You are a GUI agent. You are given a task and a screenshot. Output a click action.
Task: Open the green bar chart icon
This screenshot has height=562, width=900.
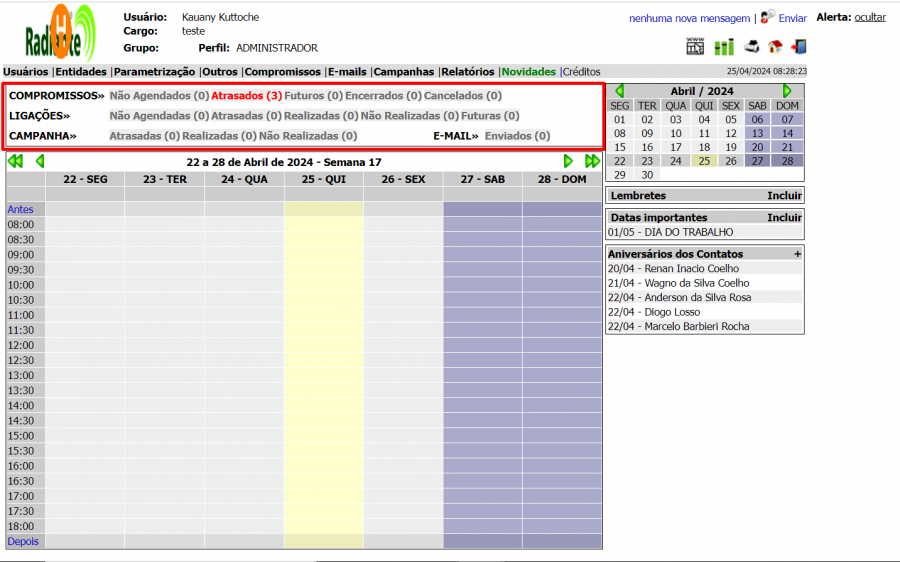pyautogui.click(x=724, y=47)
